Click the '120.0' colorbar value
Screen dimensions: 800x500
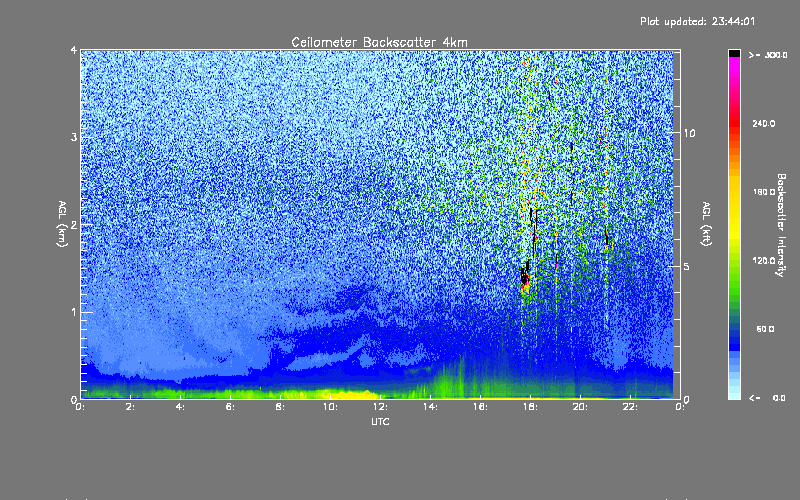pos(764,260)
